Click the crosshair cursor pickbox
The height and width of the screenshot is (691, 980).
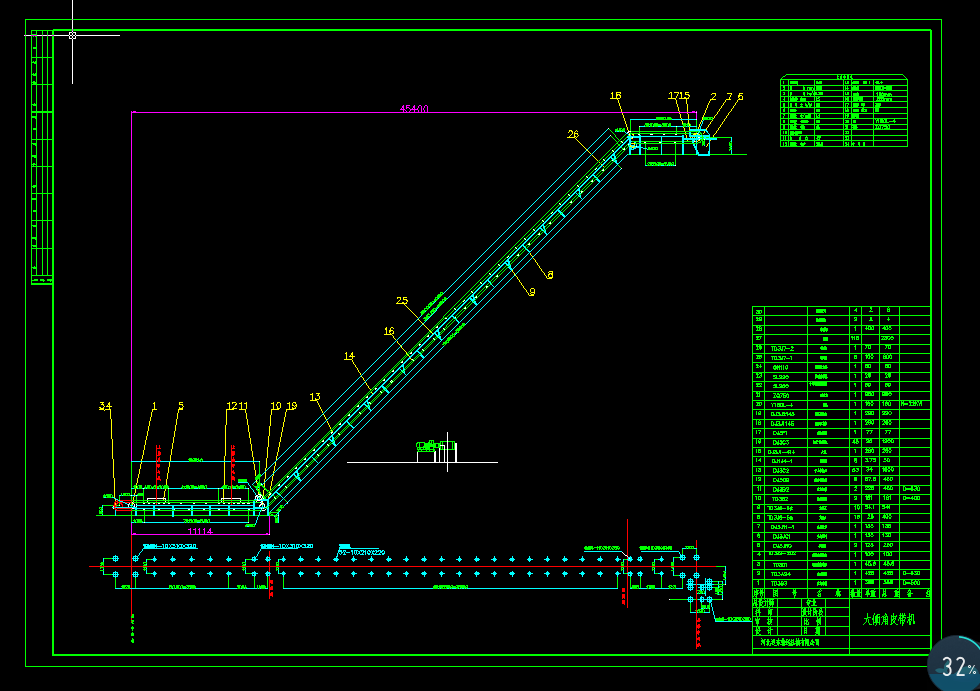point(72,35)
